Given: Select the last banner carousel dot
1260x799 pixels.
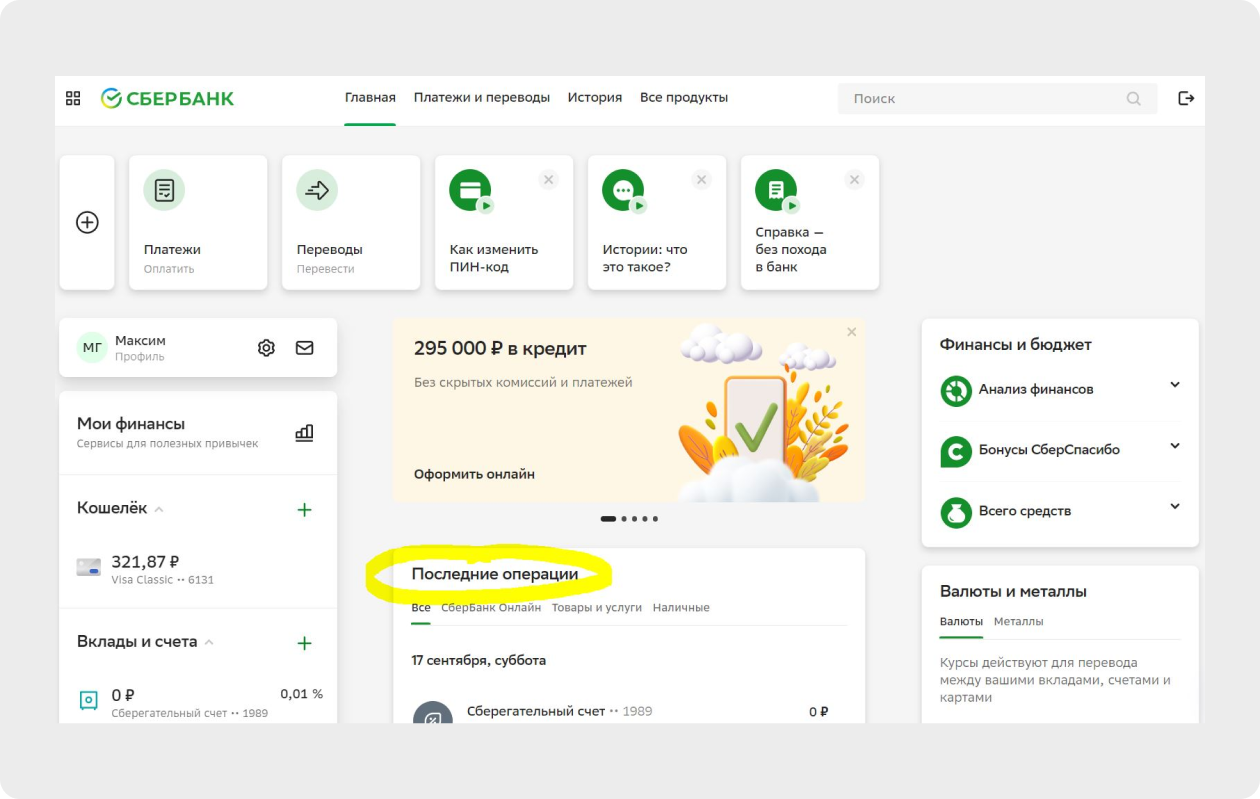Looking at the screenshot, I should 655,519.
